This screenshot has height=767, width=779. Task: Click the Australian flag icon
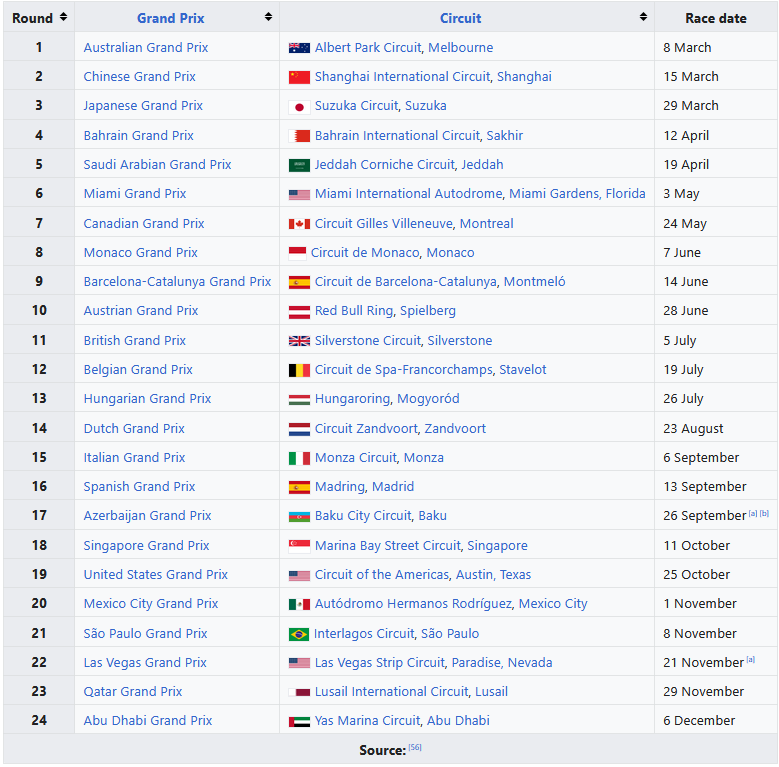(299, 48)
